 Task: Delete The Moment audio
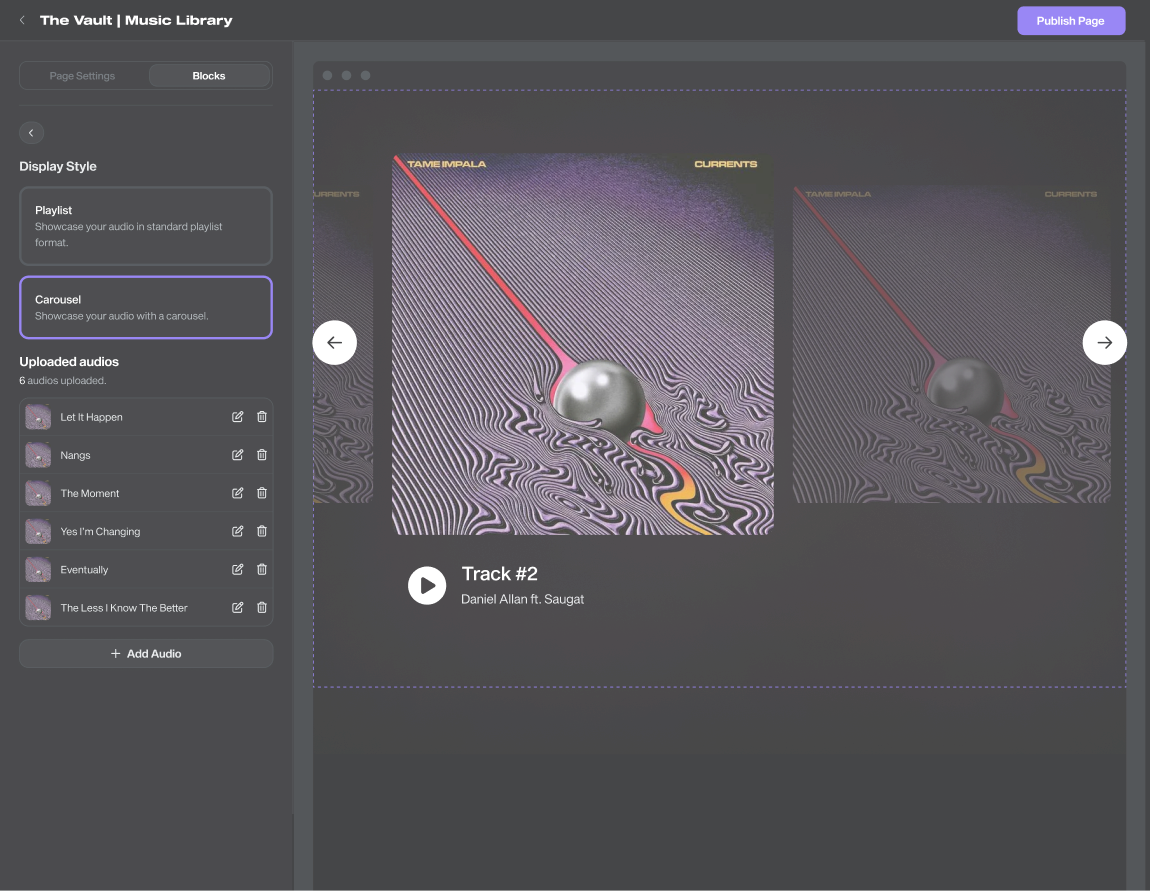click(262, 493)
